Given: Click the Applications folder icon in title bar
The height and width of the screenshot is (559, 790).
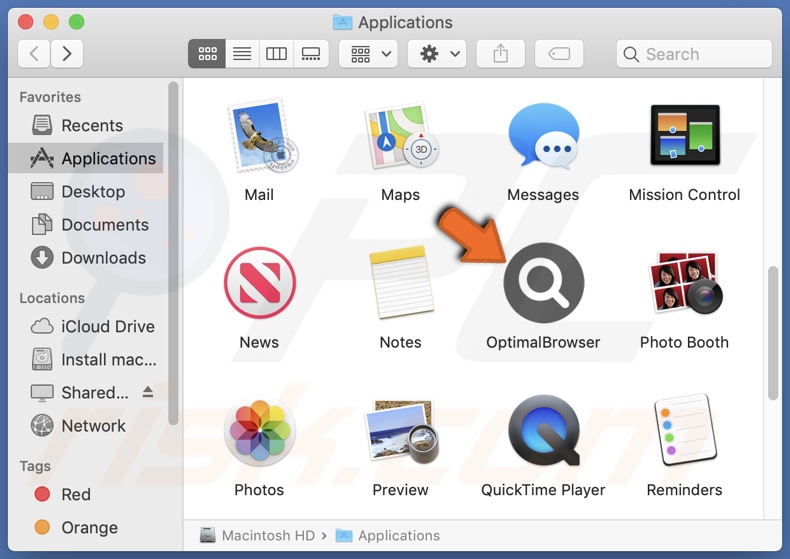Looking at the screenshot, I should click(x=343, y=22).
